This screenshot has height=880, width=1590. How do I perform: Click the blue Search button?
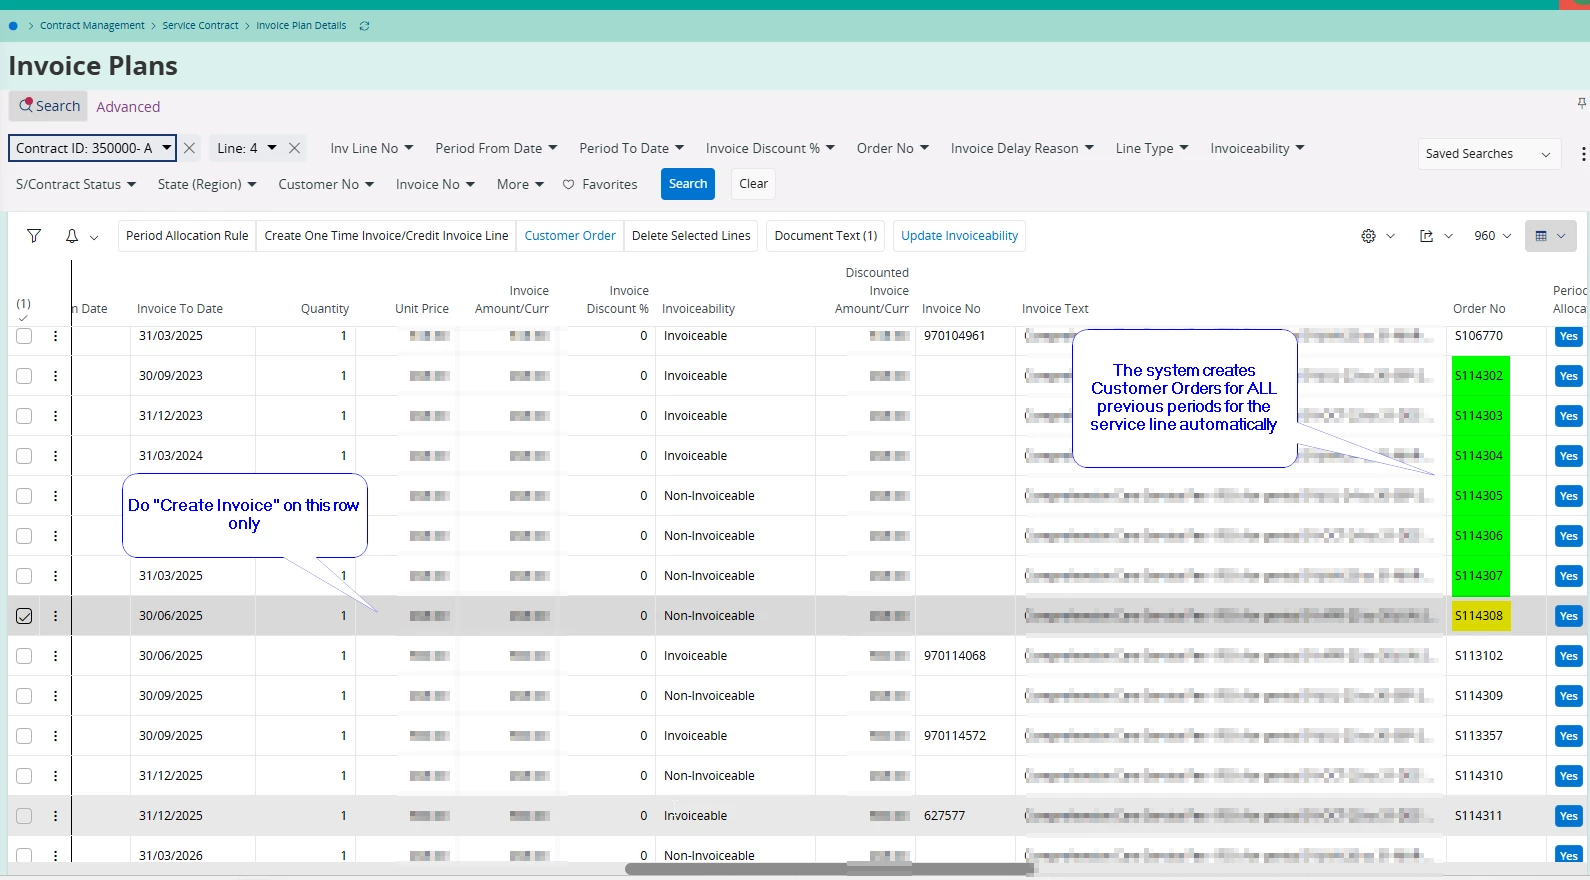(688, 184)
